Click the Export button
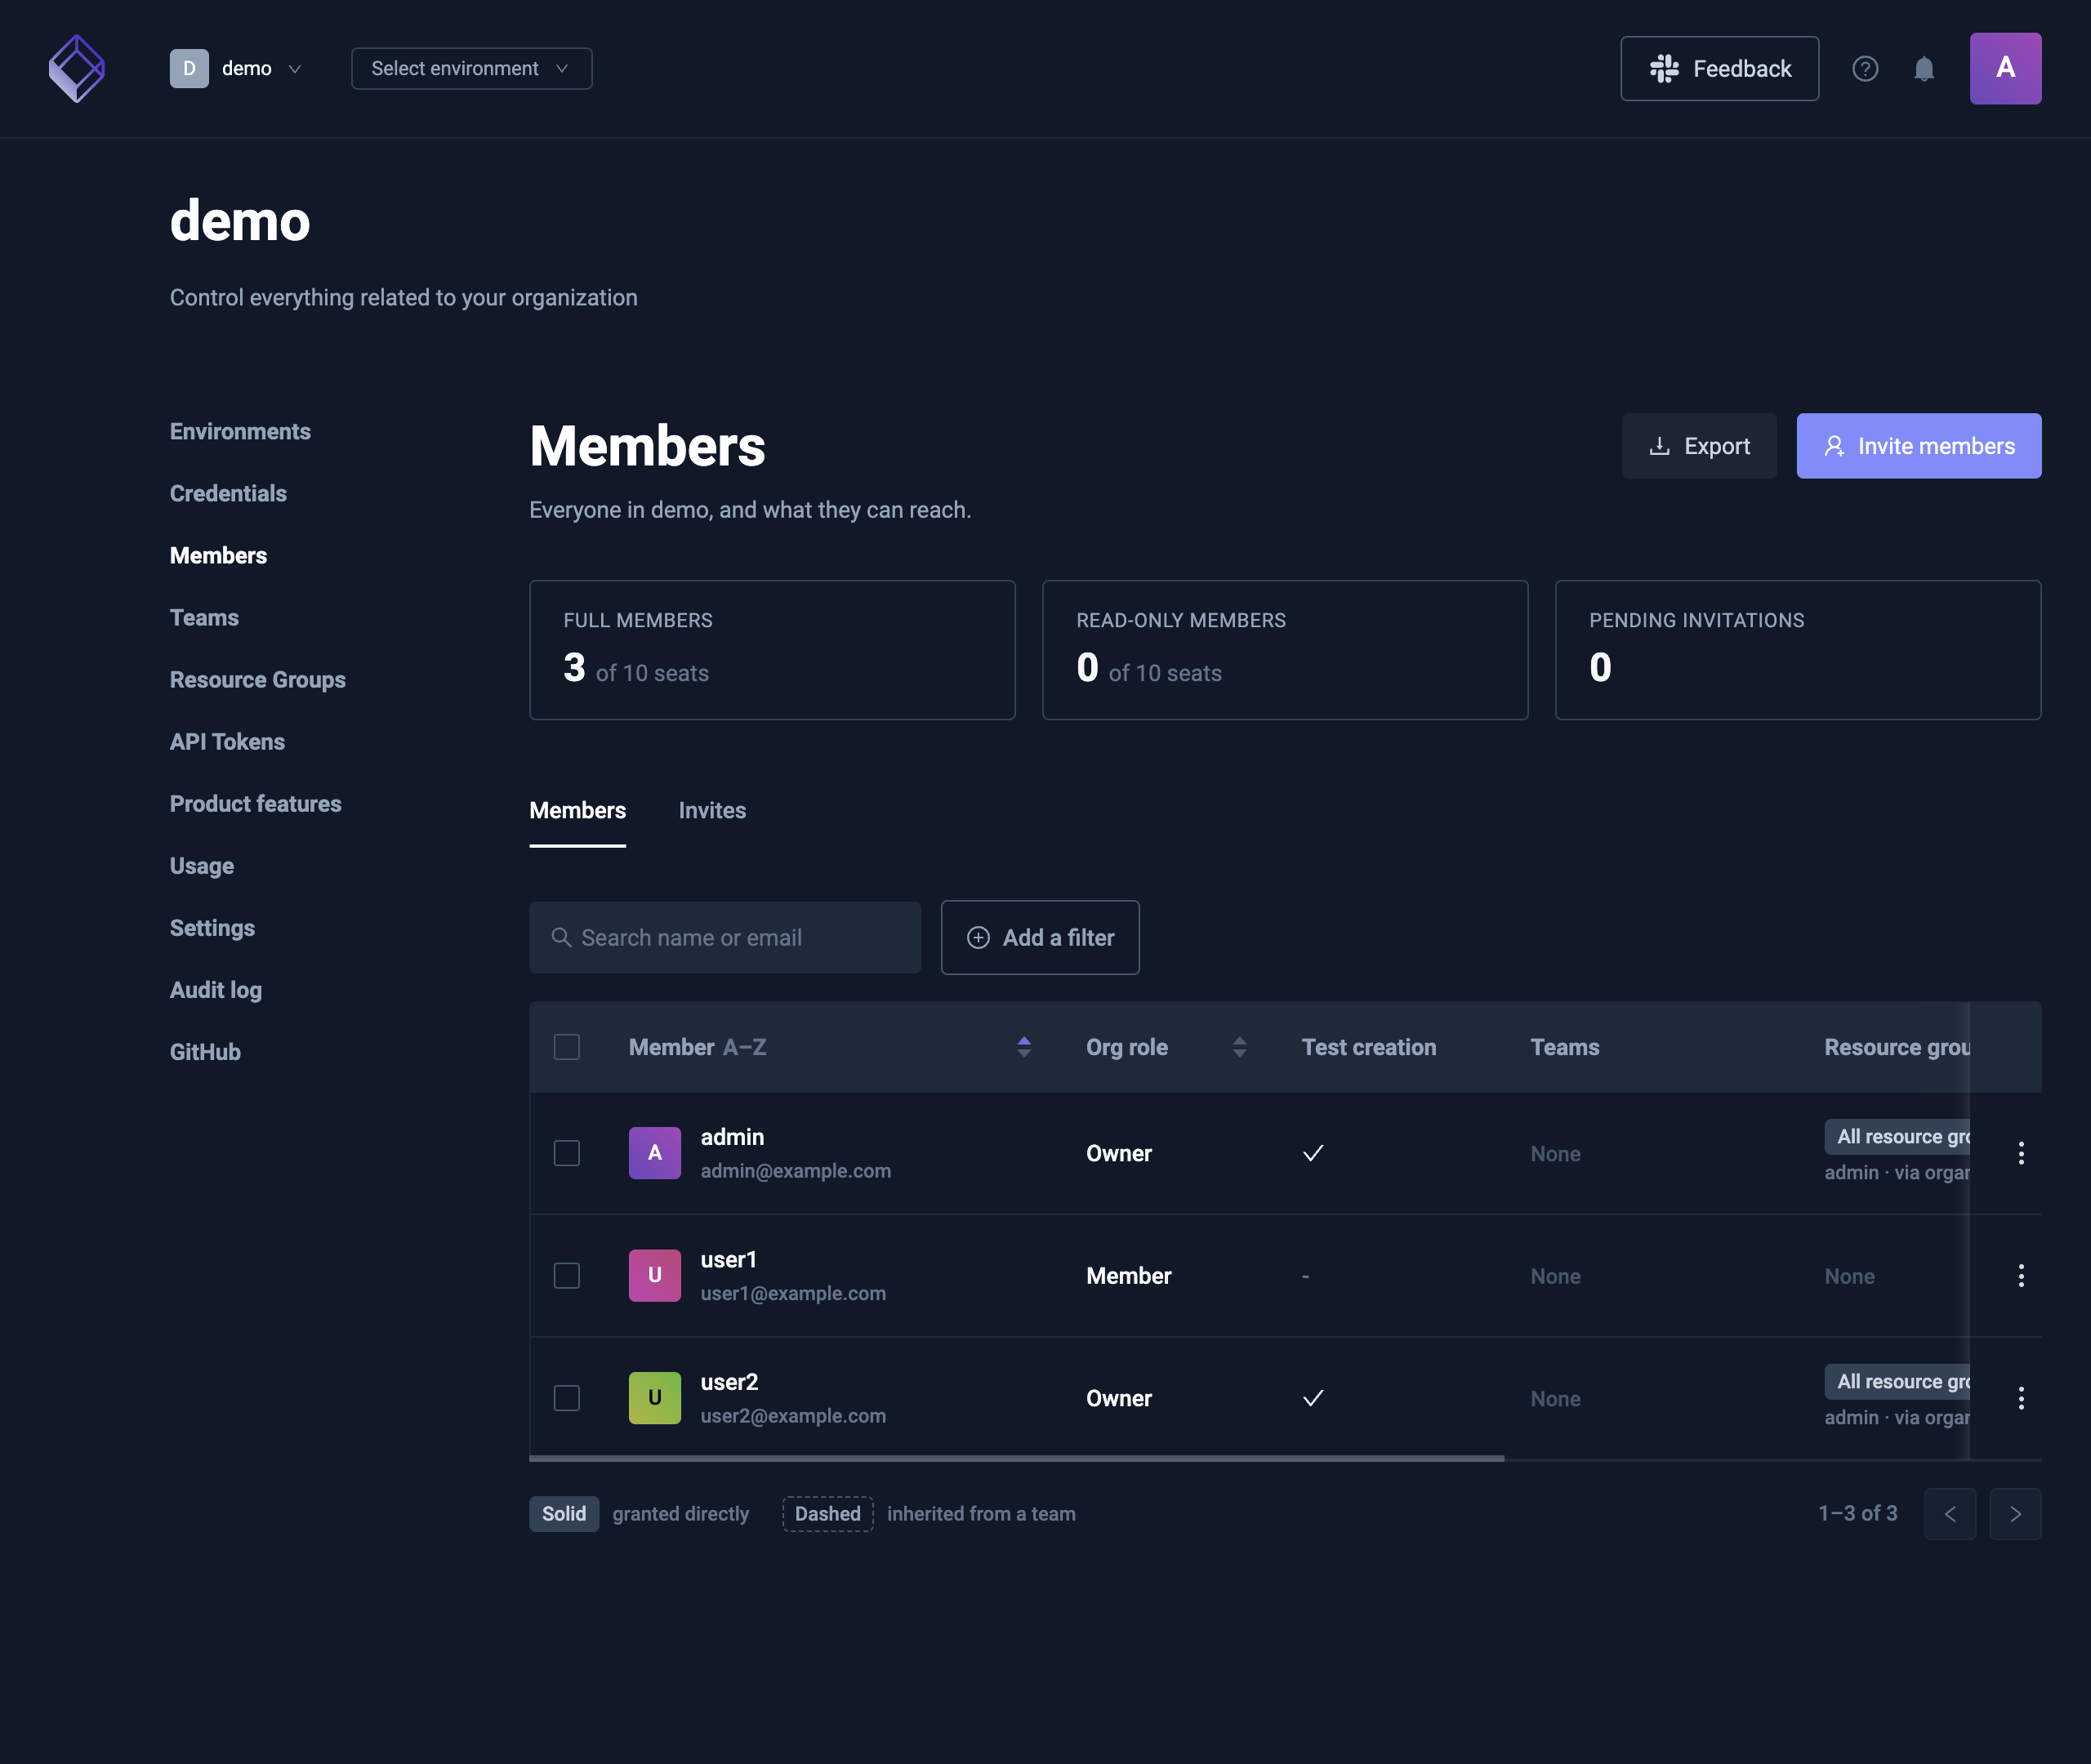This screenshot has width=2091, height=1764. pos(1699,446)
